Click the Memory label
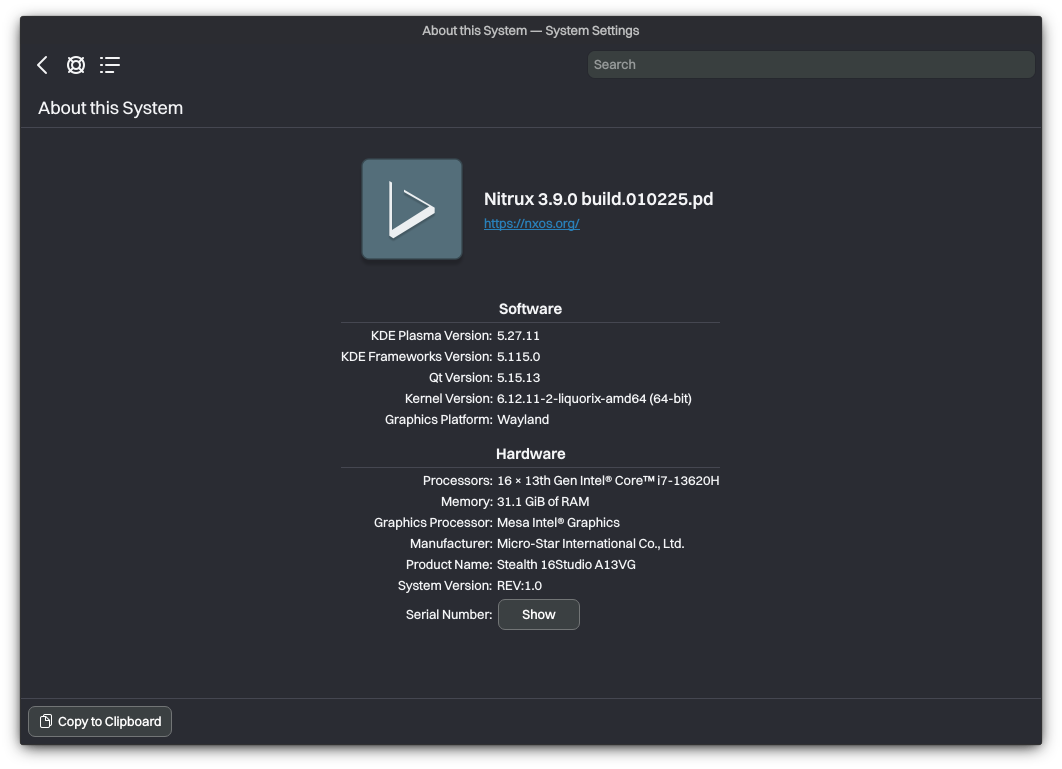 point(467,502)
